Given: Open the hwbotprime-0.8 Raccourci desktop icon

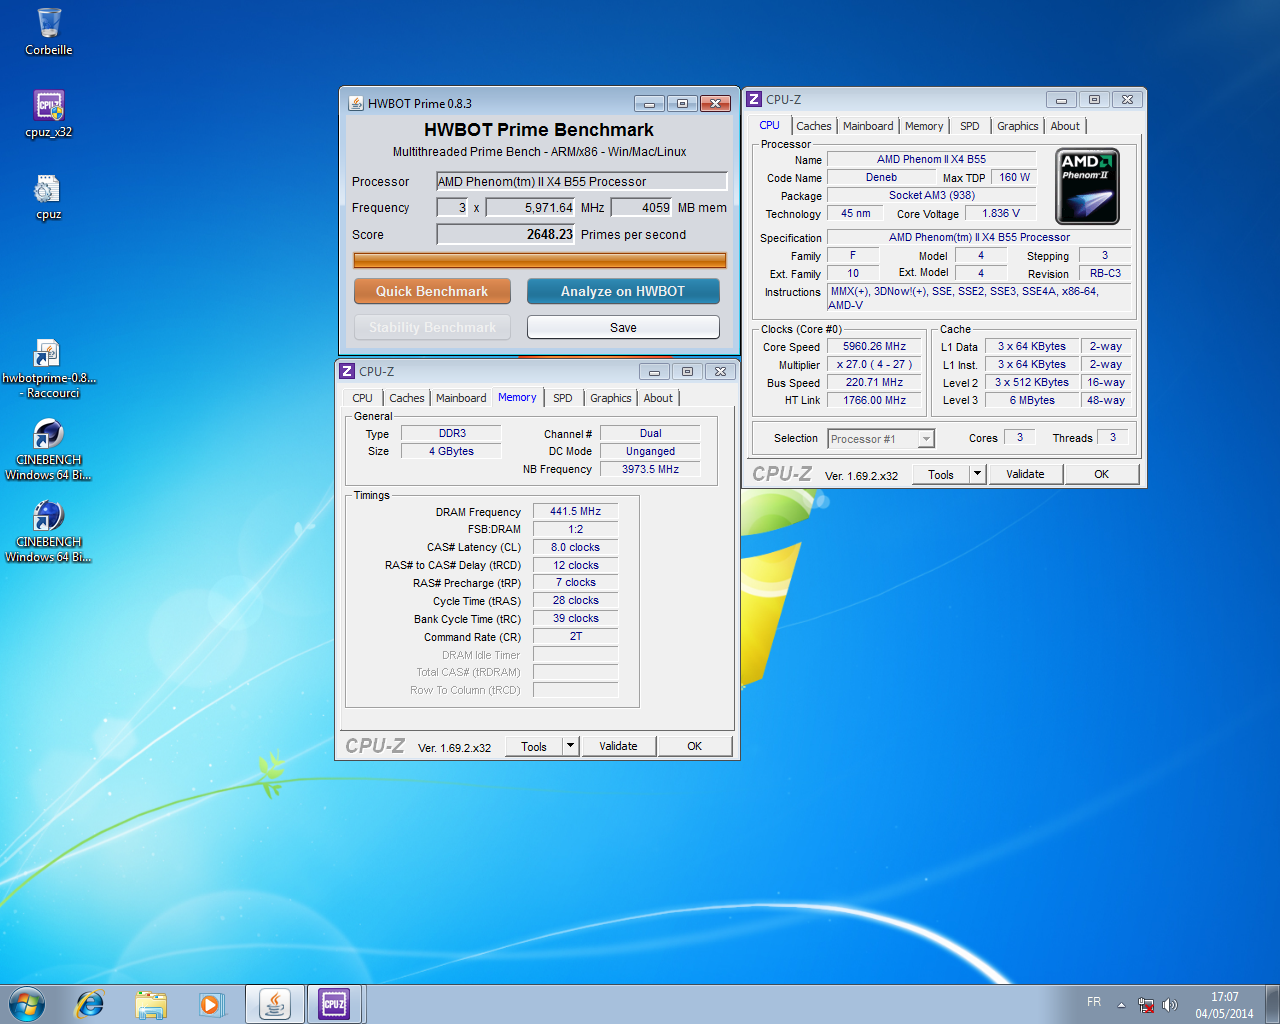Looking at the screenshot, I should 48,369.
